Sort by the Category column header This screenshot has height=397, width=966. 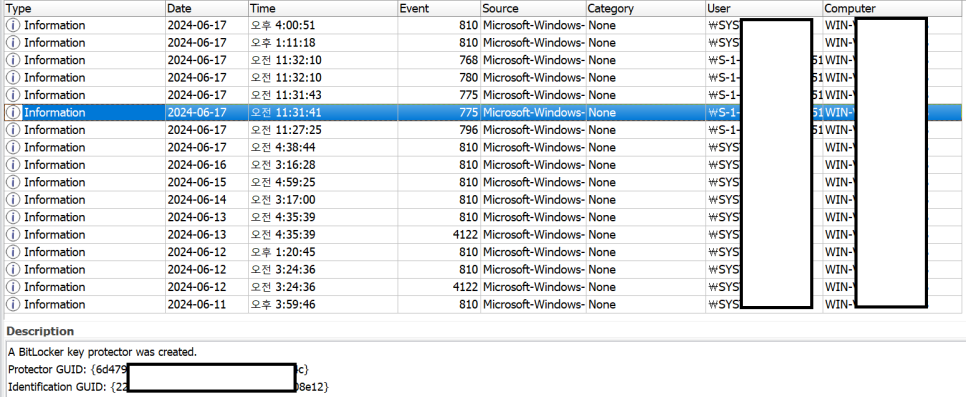point(646,8)
